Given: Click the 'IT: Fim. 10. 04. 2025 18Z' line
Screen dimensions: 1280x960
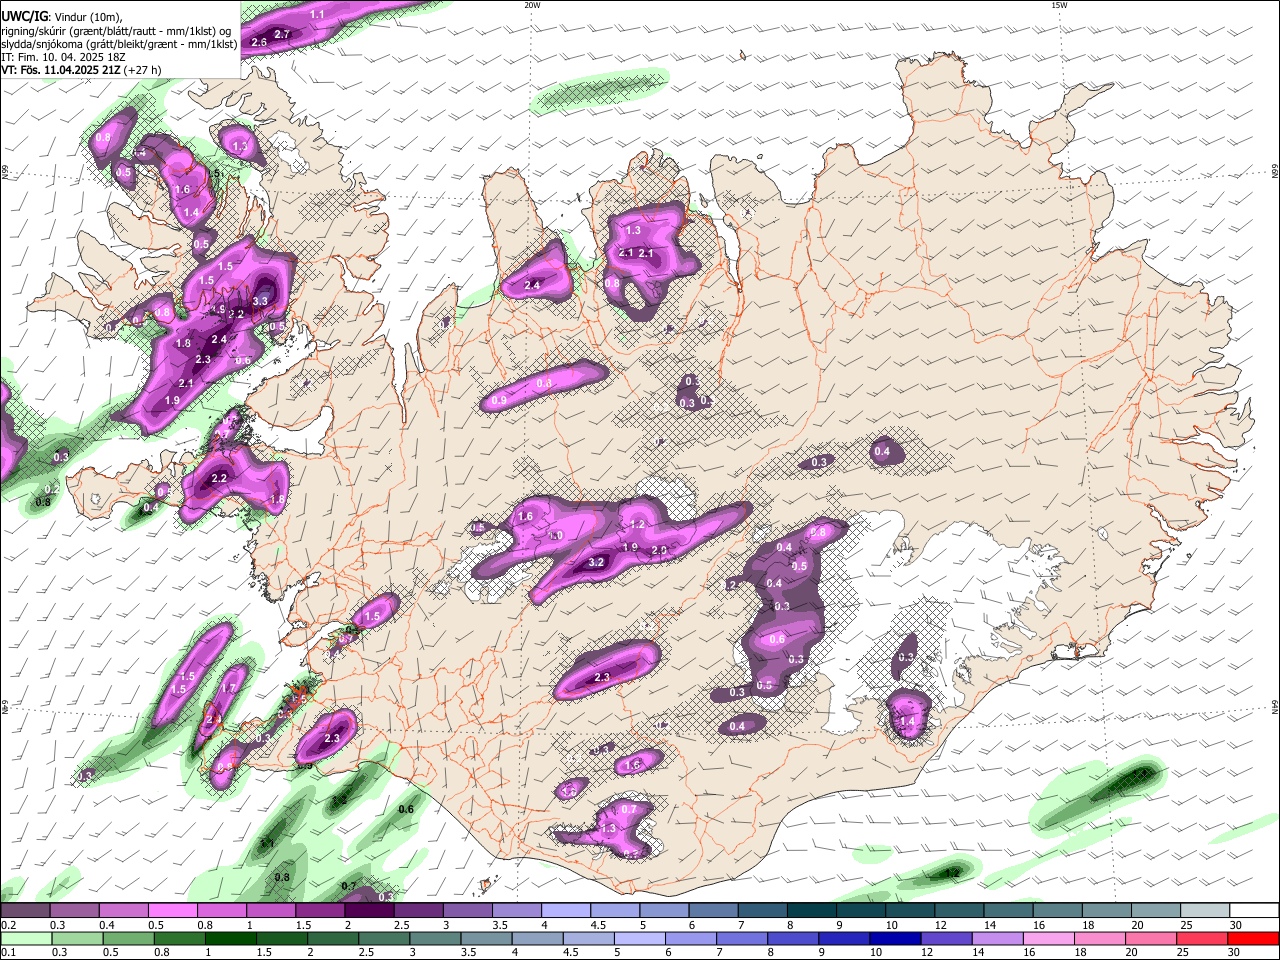Looking at the screenshot, I should [63, 57].
